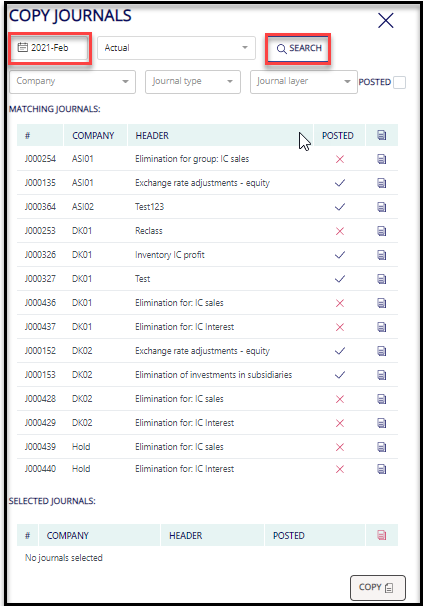Expand the Journal type dropdown
This screenshot has width=423, height=606.
tap(193, 82)
